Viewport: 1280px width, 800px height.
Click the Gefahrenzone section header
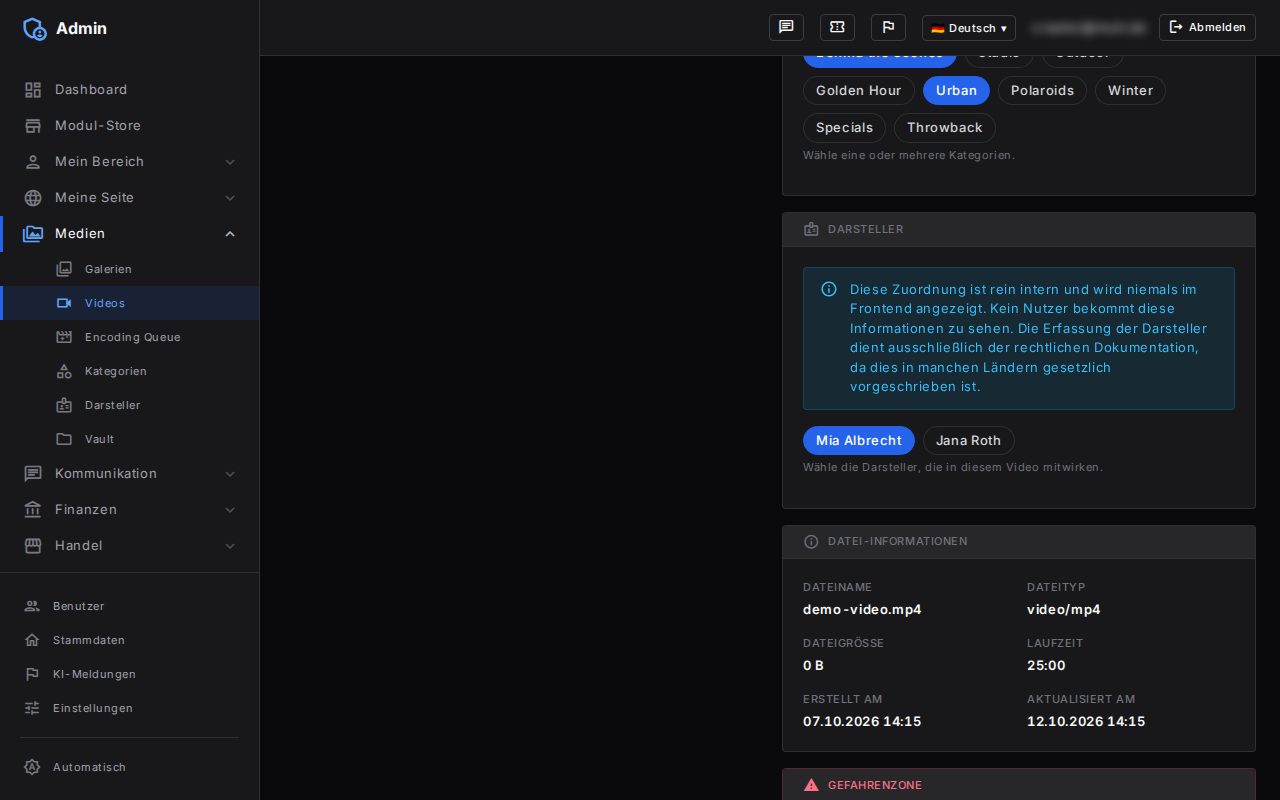1018,785
